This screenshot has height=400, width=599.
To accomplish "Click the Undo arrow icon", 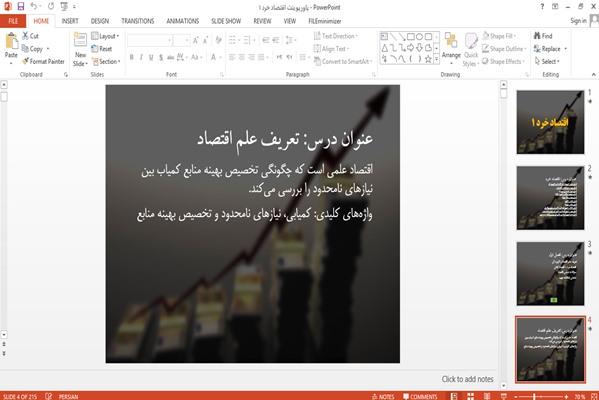I will click(x=34, y=6).
